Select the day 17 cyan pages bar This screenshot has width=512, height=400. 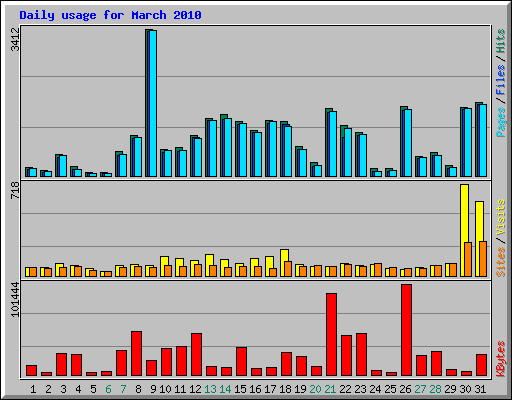point(273,149)
